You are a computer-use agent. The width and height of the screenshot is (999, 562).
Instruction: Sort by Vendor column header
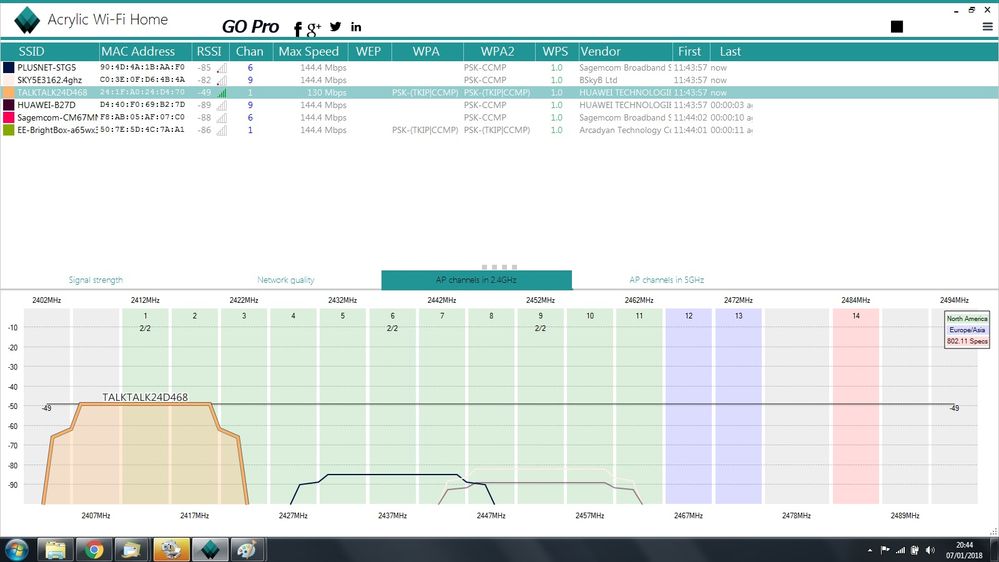(x=625, y=52)
